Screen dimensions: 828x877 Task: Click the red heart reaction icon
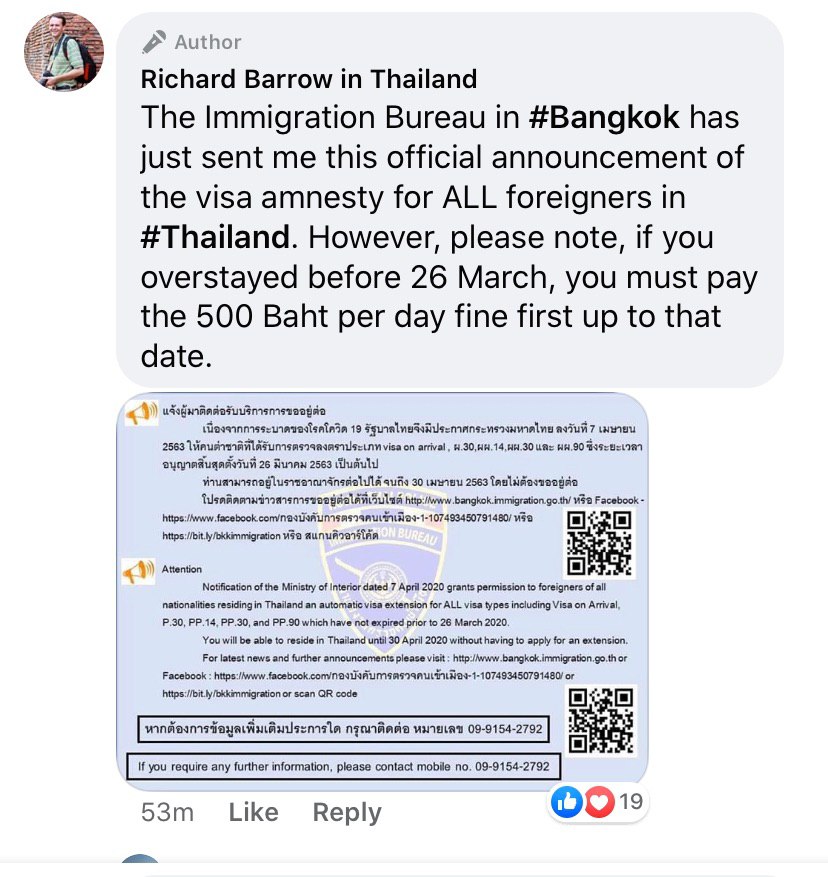point(599,801)
